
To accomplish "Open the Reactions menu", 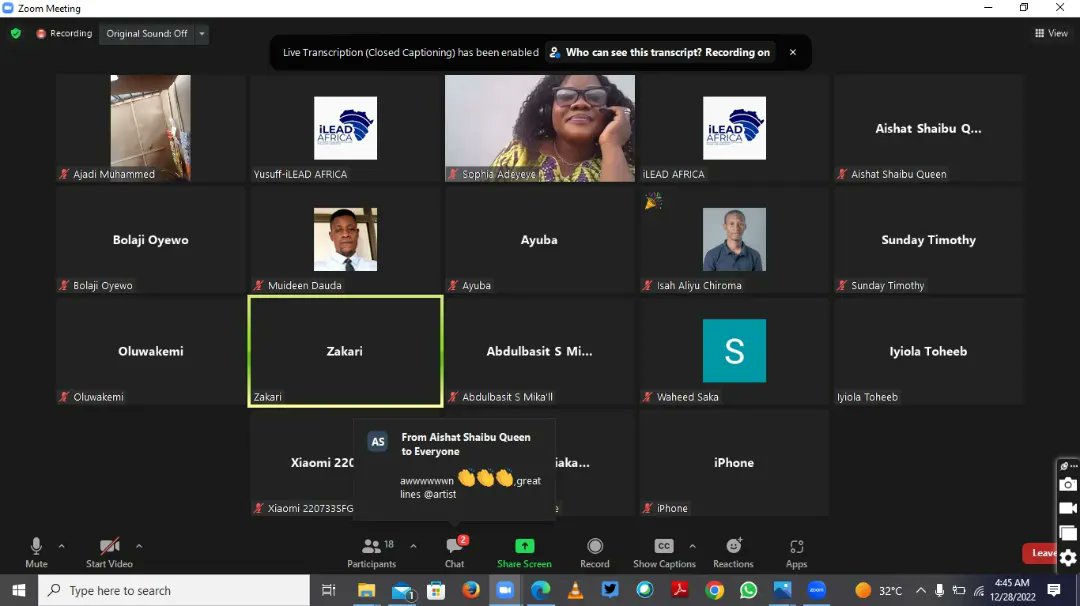I will pyautogui.click(x=733, y=552).
